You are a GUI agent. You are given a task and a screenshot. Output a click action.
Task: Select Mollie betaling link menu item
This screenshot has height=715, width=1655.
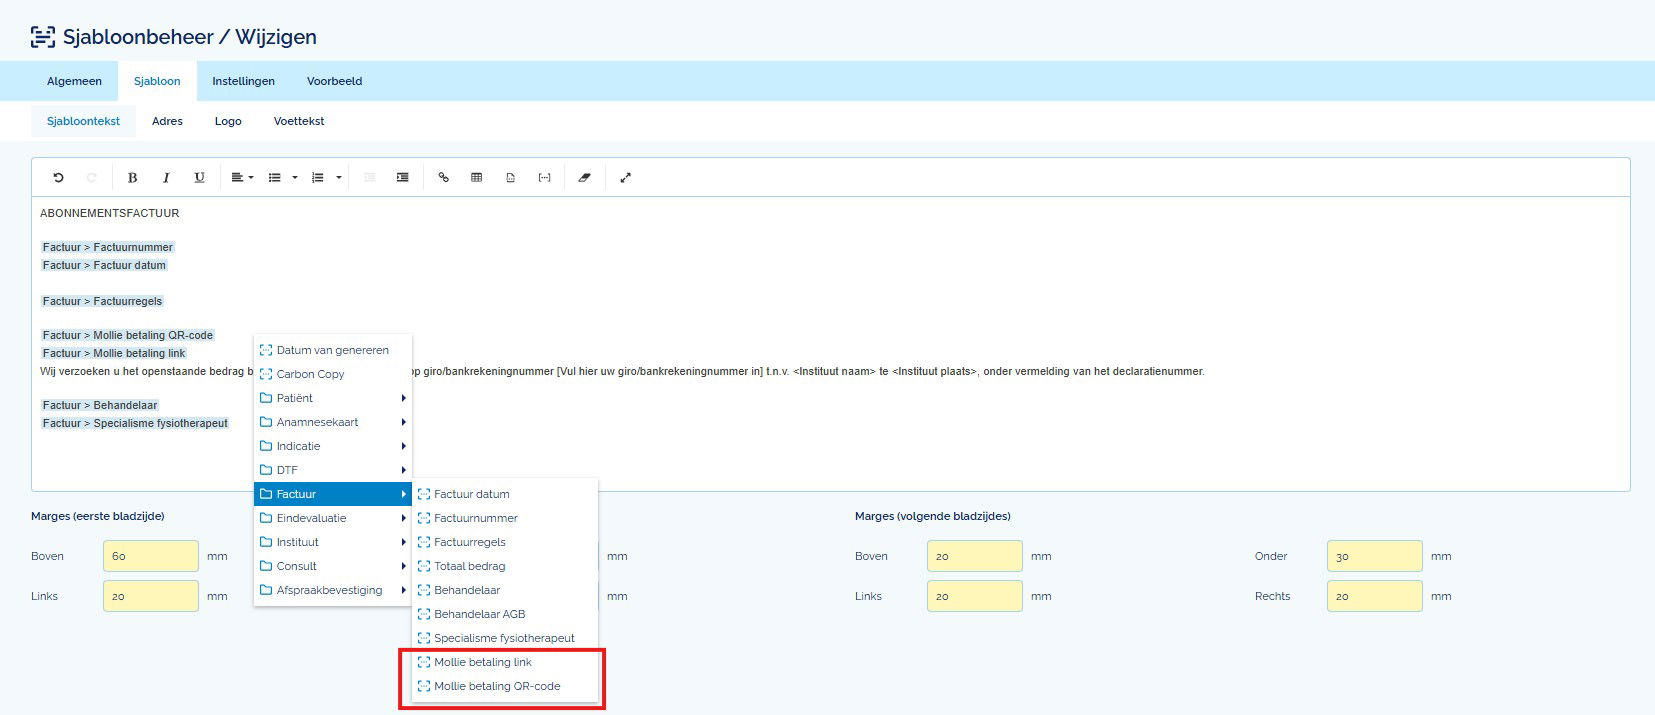[482, 662]
